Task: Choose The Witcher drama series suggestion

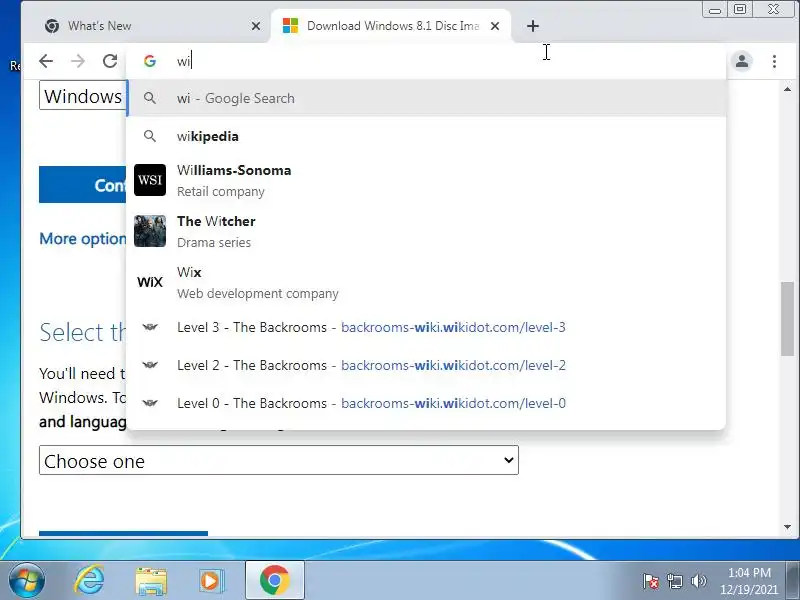Action: click(426, 231)
